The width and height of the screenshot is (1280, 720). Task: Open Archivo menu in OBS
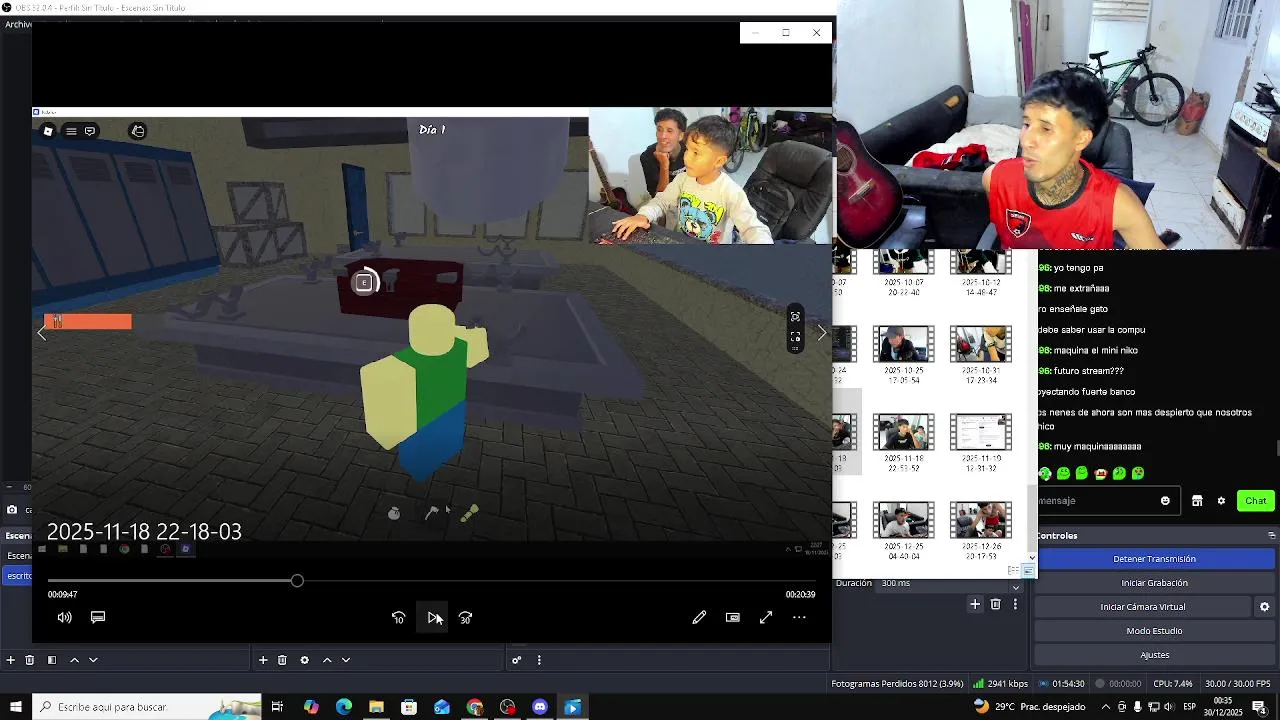[x=17, y=24]
